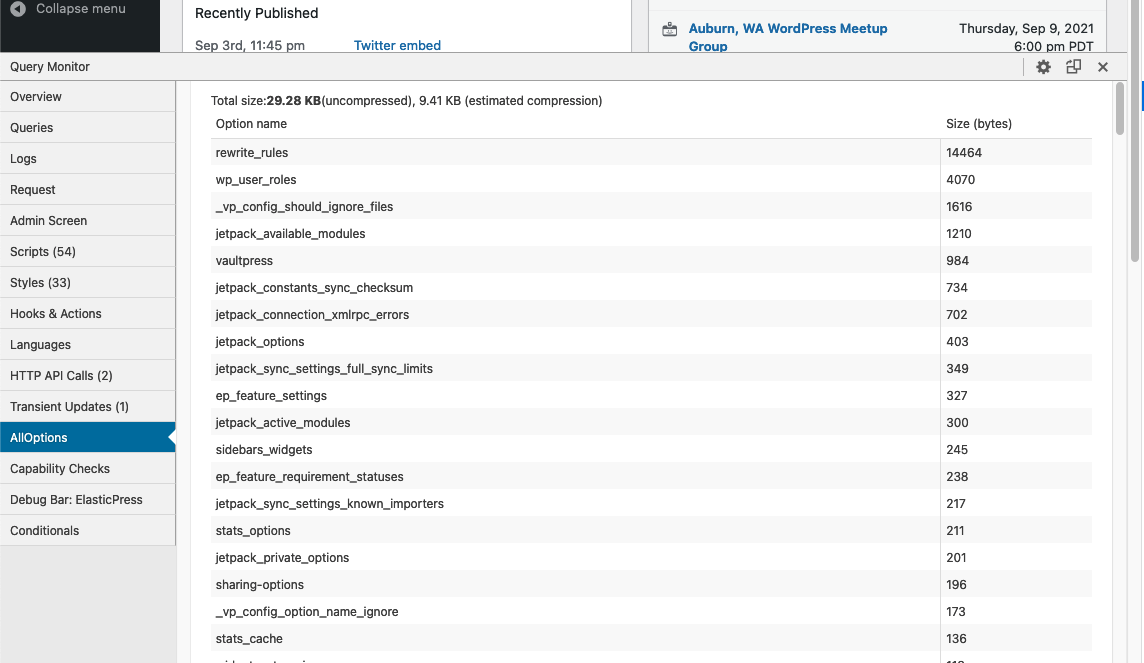View the Capability Checks panel
This screenshot has width=1144, height=663.
click(60, 469)
